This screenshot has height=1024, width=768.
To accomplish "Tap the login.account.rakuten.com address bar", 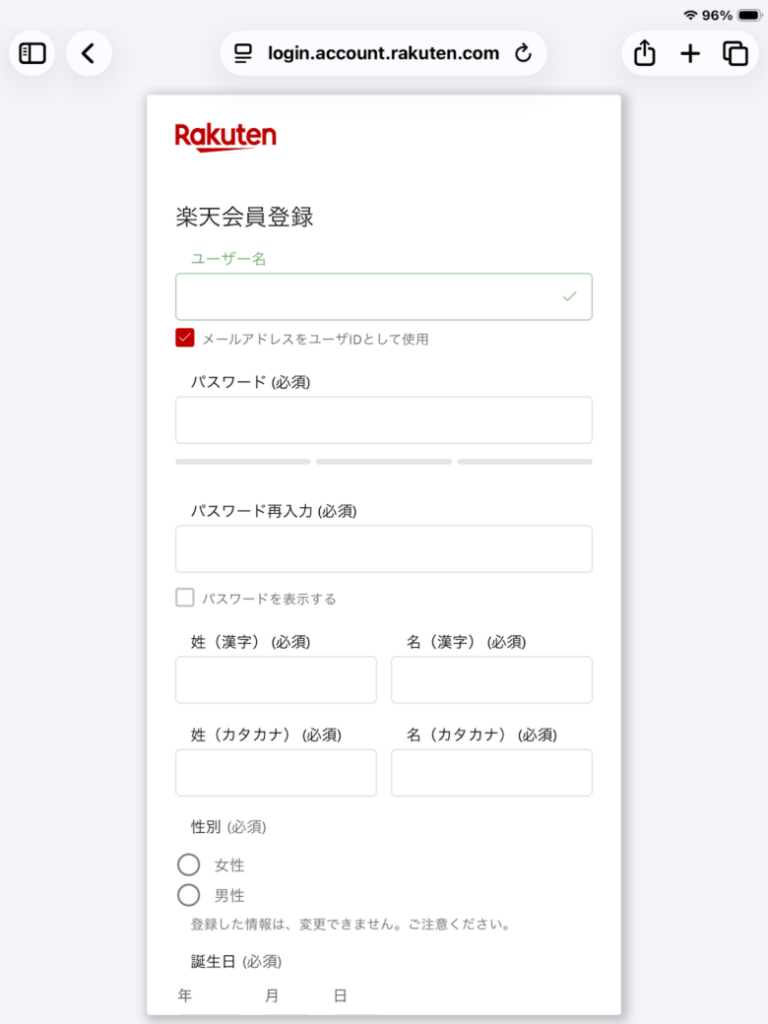I will [383, 54].
